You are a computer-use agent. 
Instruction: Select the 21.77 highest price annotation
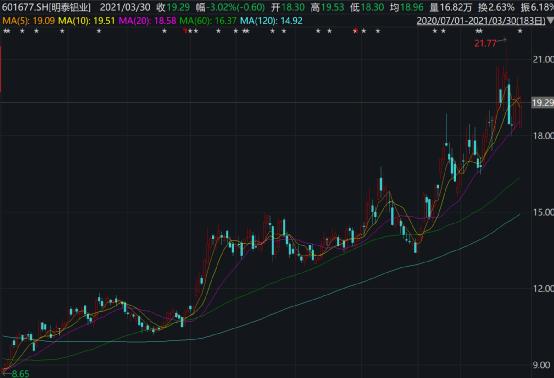[x=485, y=43]
